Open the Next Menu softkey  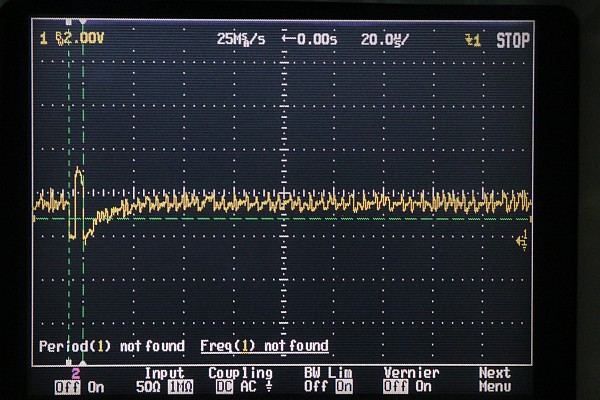pyautogui.click(x=494, y=379)
